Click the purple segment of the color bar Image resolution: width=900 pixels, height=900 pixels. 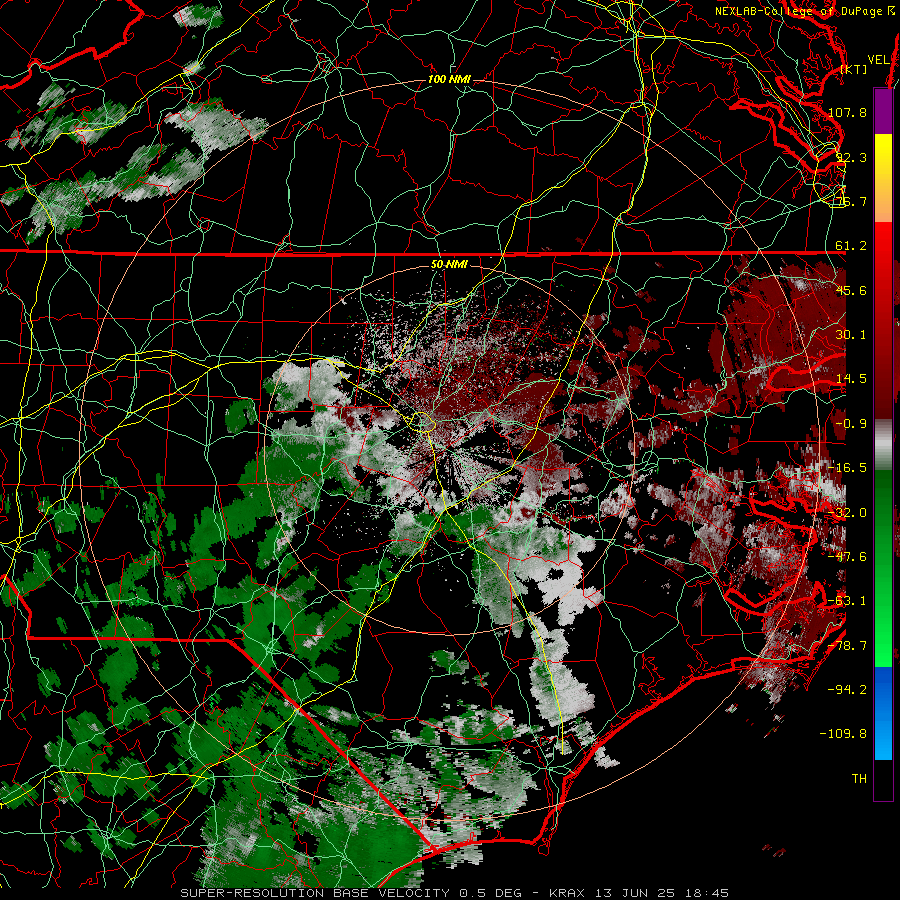pyautogui.click(x=883, y=111)
